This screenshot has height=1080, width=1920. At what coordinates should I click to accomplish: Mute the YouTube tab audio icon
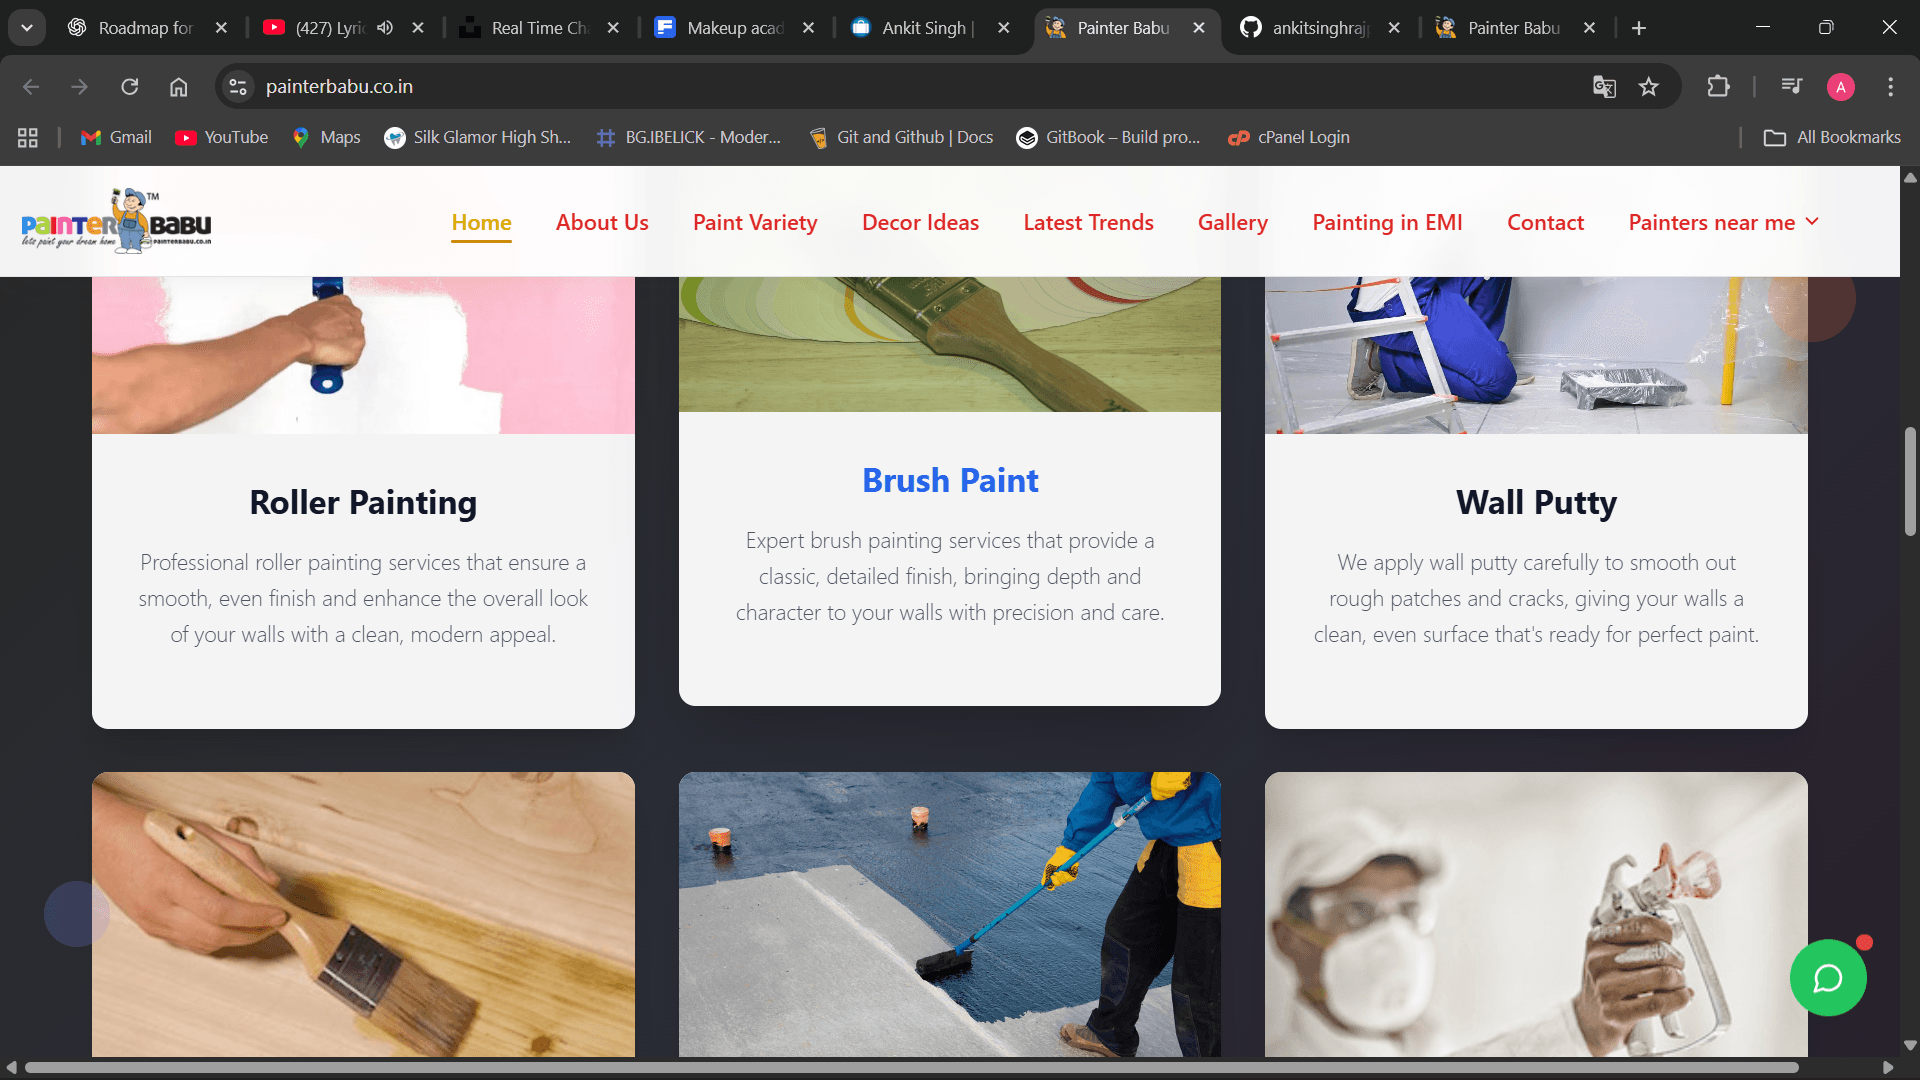tap(385, 28)
